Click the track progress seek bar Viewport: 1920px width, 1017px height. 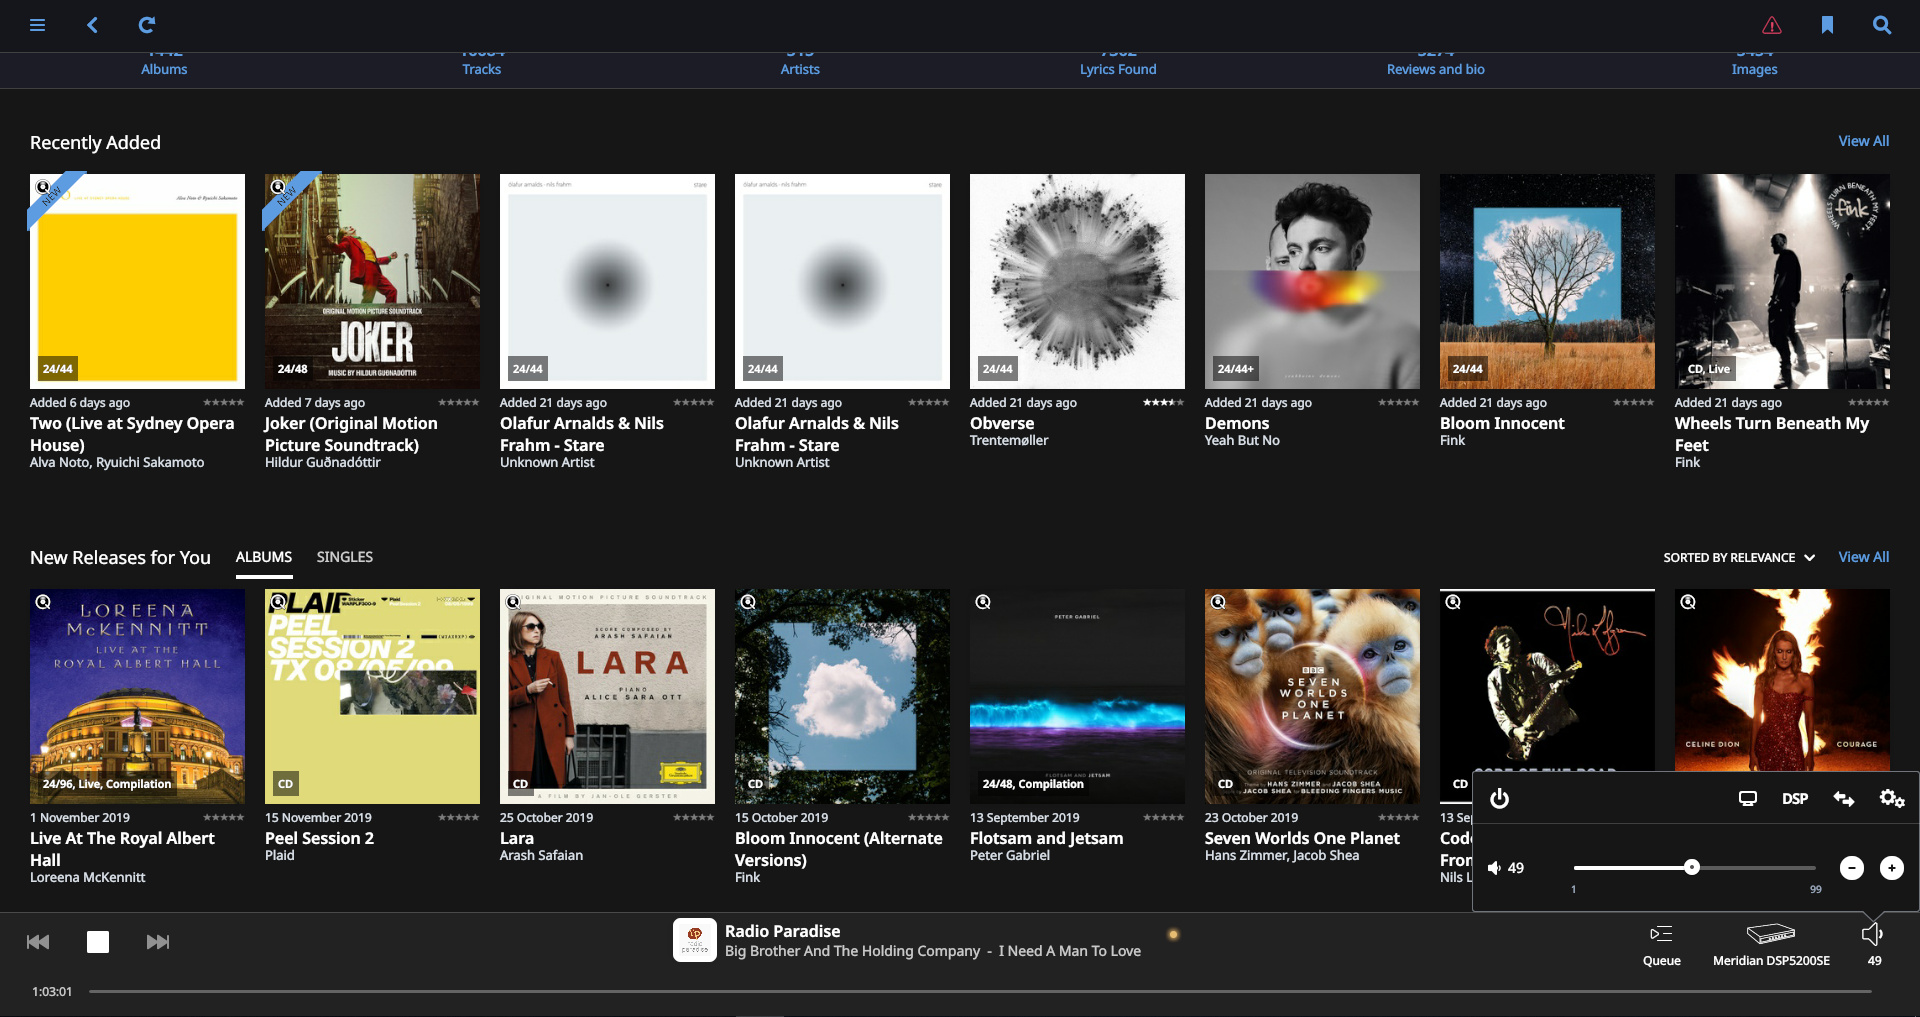980,992
